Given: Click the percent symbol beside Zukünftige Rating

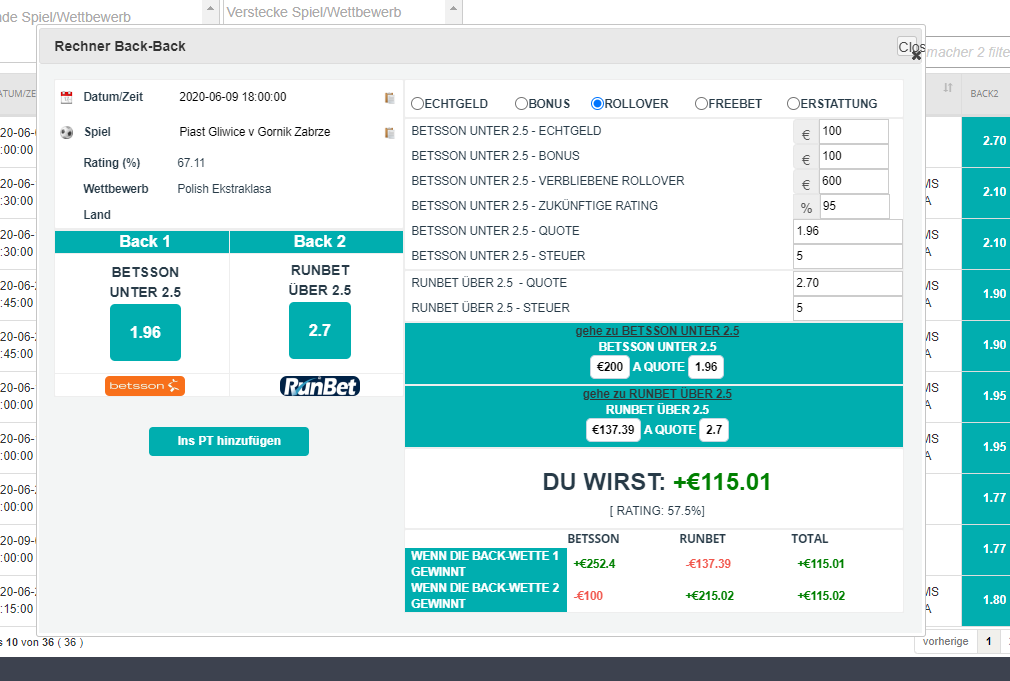Looking at the screenshot, I should pyautogui.click(x=806, y=208).
